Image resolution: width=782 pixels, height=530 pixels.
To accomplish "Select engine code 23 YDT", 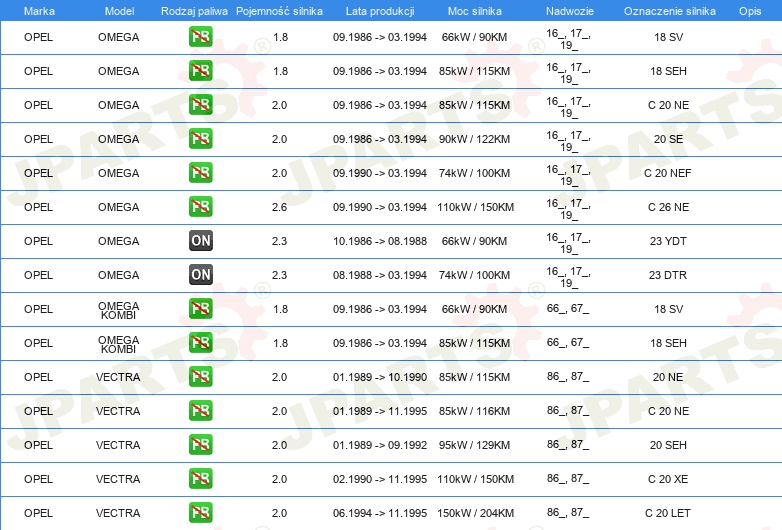I will click(x=668, y=241).
